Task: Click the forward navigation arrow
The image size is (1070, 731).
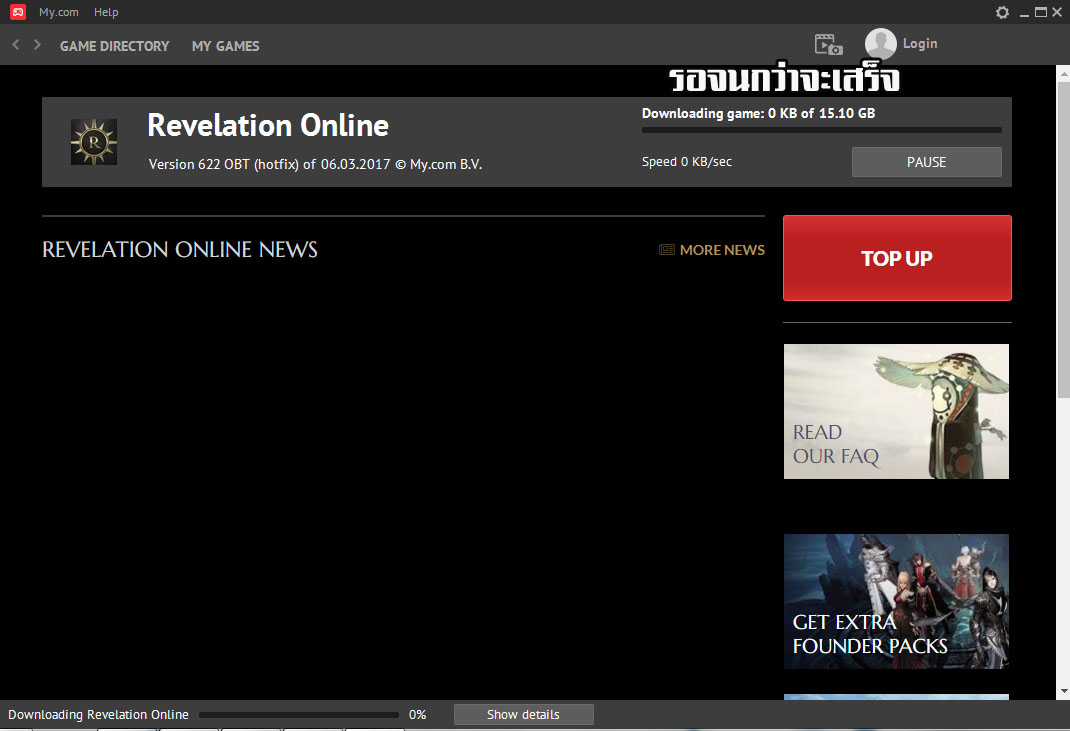Action: coord(37,44)
